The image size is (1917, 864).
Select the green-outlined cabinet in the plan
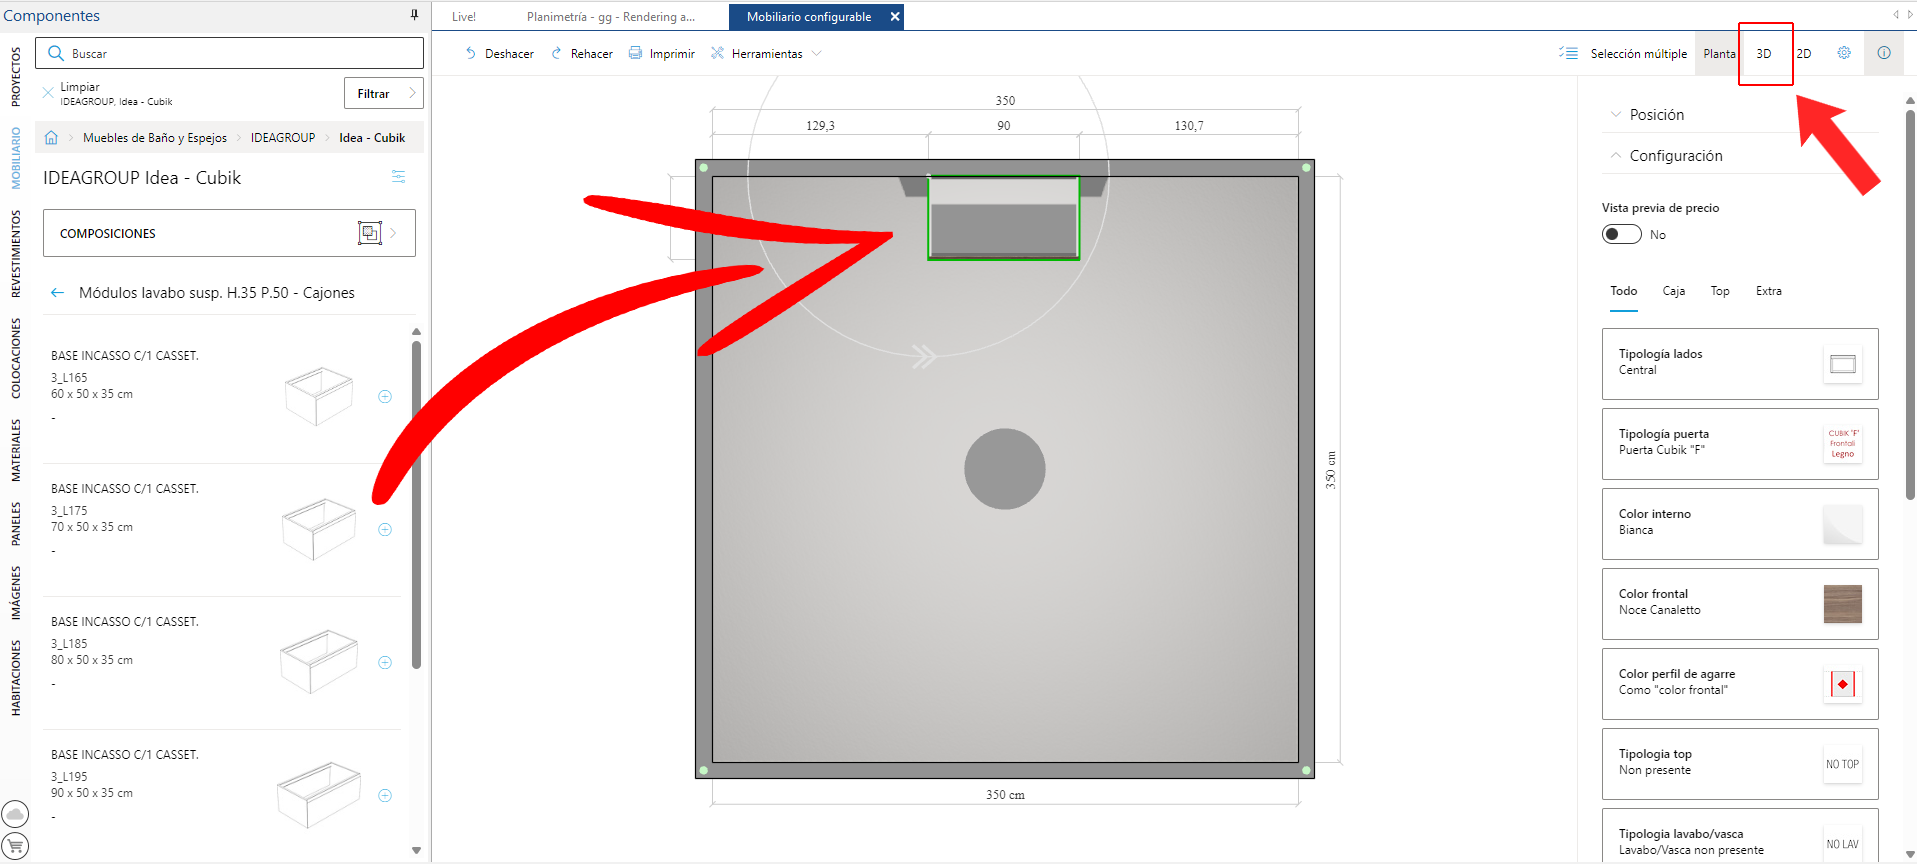(x=1004, y=218)
